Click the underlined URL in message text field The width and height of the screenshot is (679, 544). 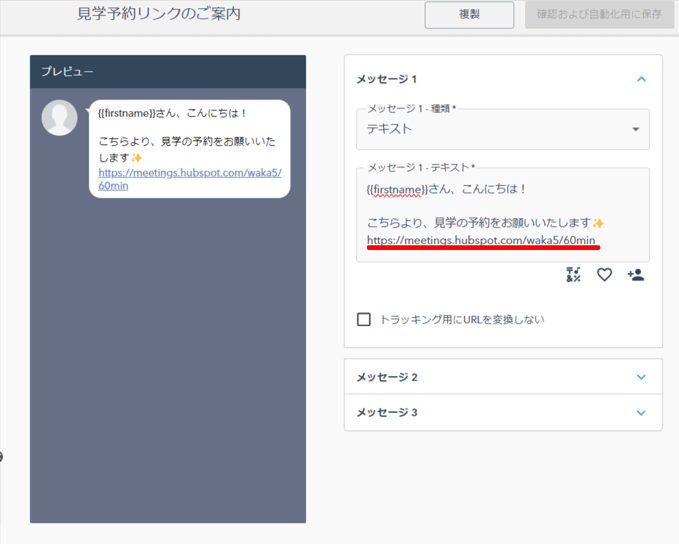click(481, 240)
